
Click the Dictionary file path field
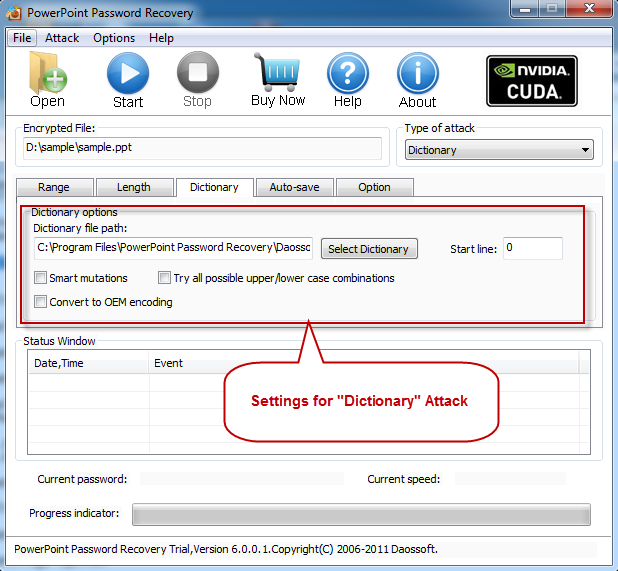click(173, 248)
